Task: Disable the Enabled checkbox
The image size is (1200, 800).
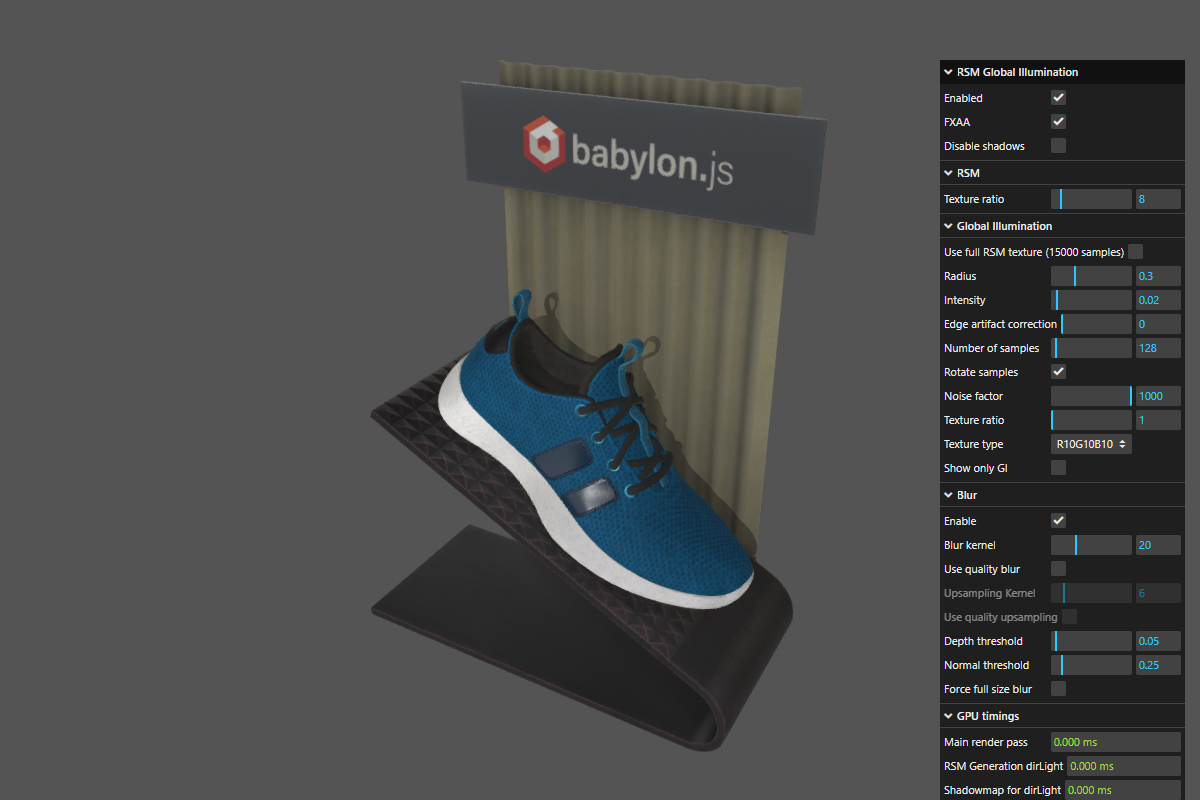Action: point(1058,97)
